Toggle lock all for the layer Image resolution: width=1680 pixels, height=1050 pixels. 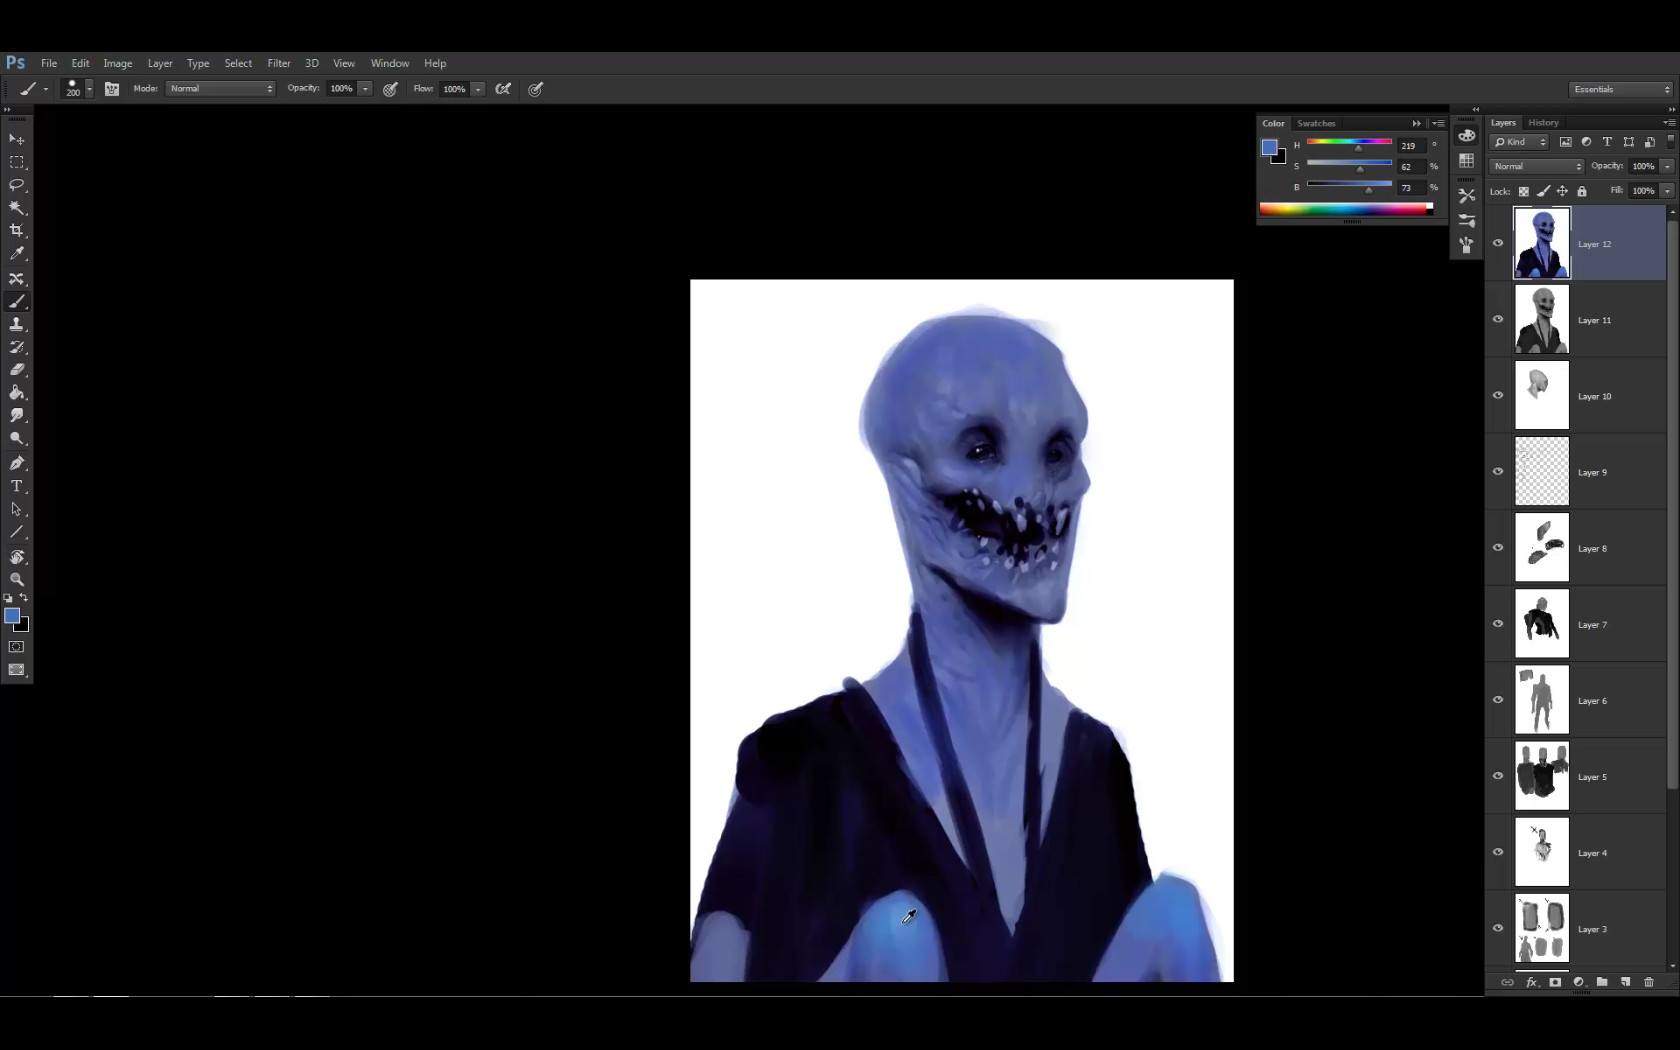pyautogui.click(x=1582, y=191)
